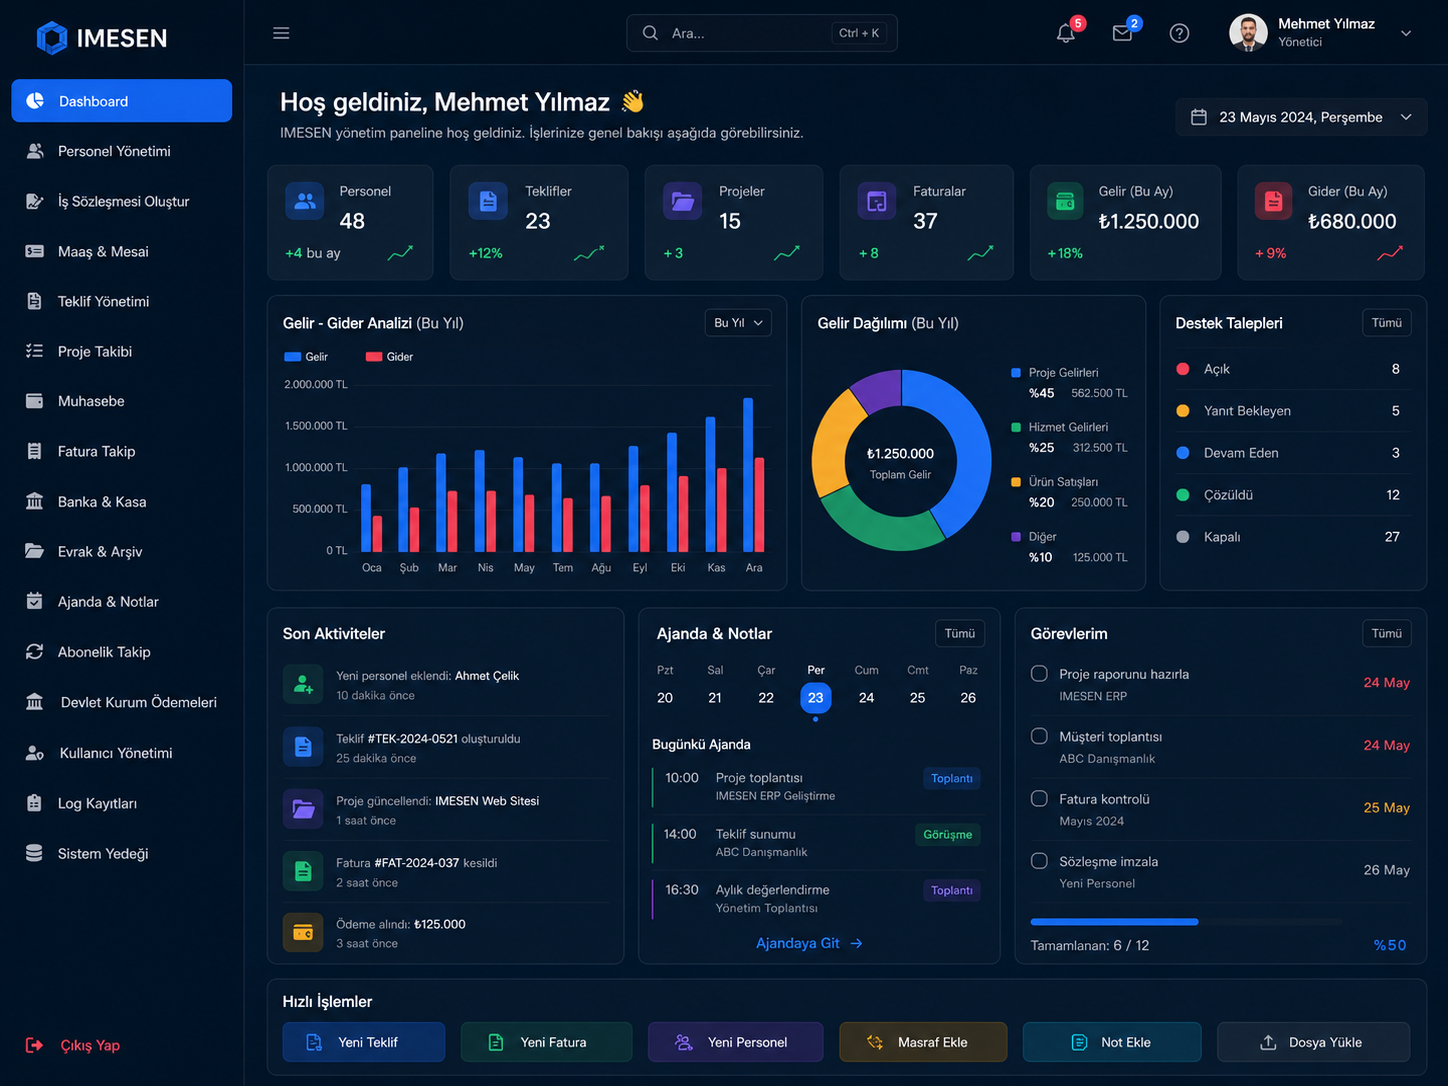Click the Gelir card wallet icon
Screen dimensions: 1448x1086
1065,201
